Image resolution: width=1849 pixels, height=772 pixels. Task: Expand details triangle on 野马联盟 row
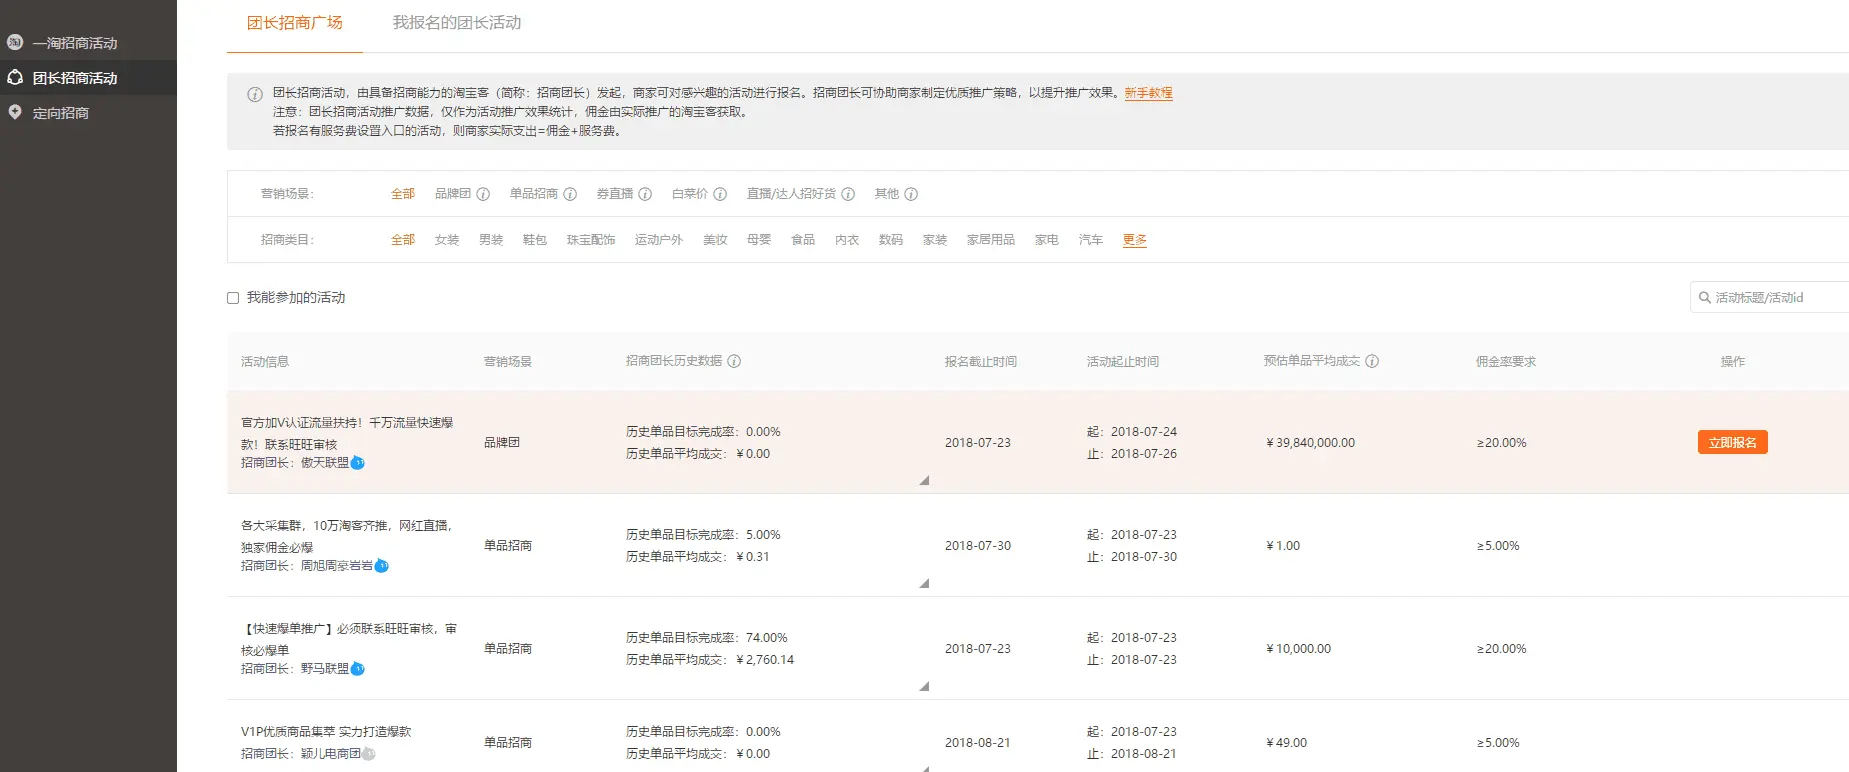pyautogui.click(x=924, y=687)
